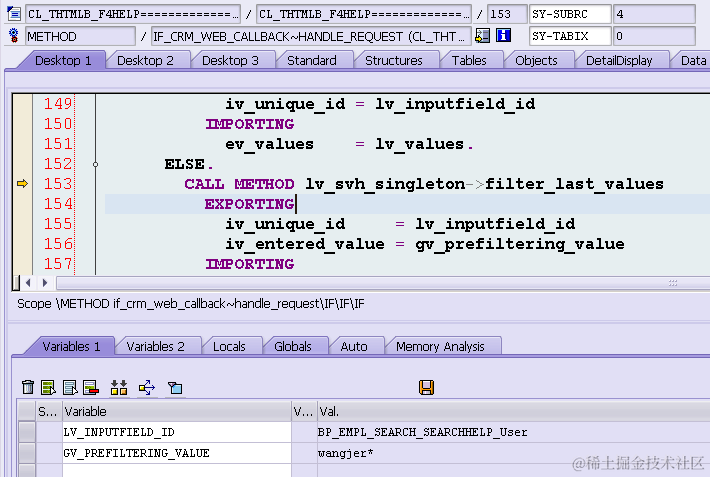Screen dimensions: 710x477
Task: Click the orange floppy disk save icon
Action: 427,387
